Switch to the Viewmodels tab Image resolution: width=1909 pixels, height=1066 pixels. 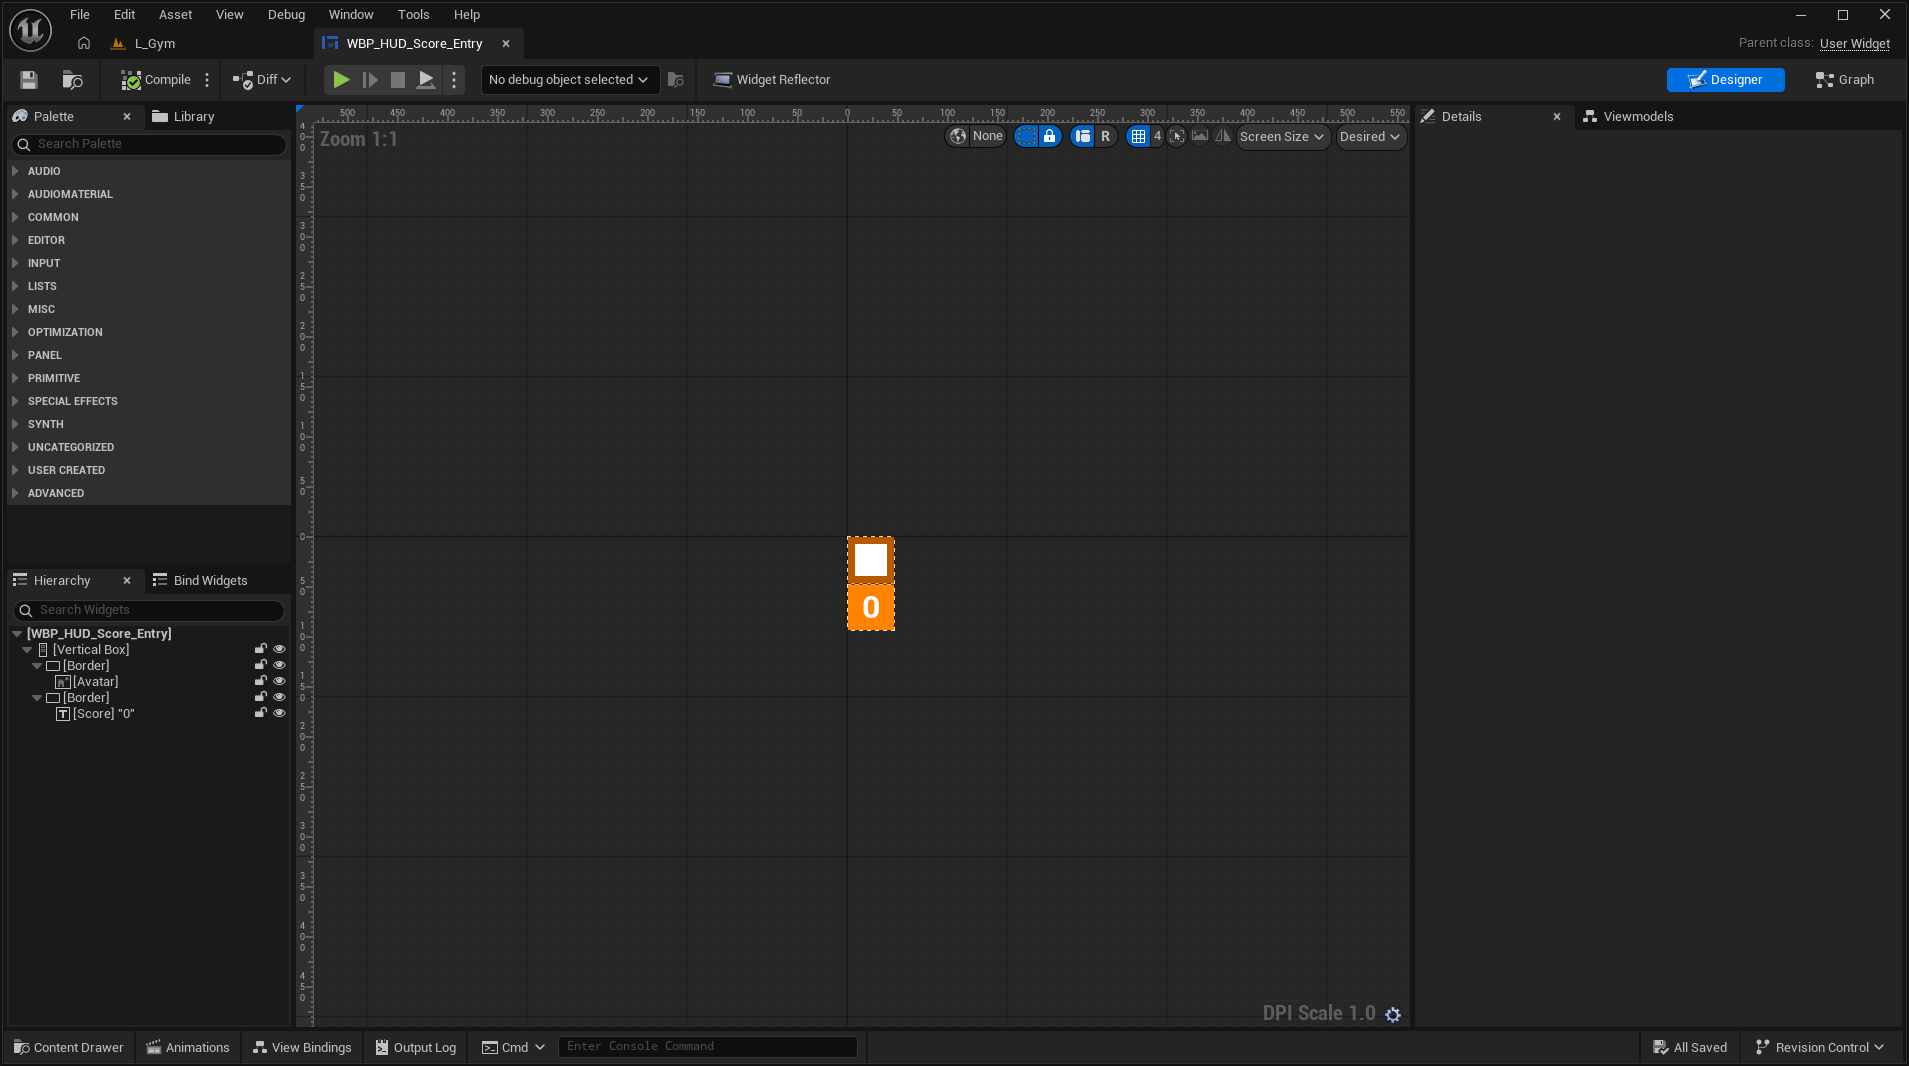[x=1637, y=117]
